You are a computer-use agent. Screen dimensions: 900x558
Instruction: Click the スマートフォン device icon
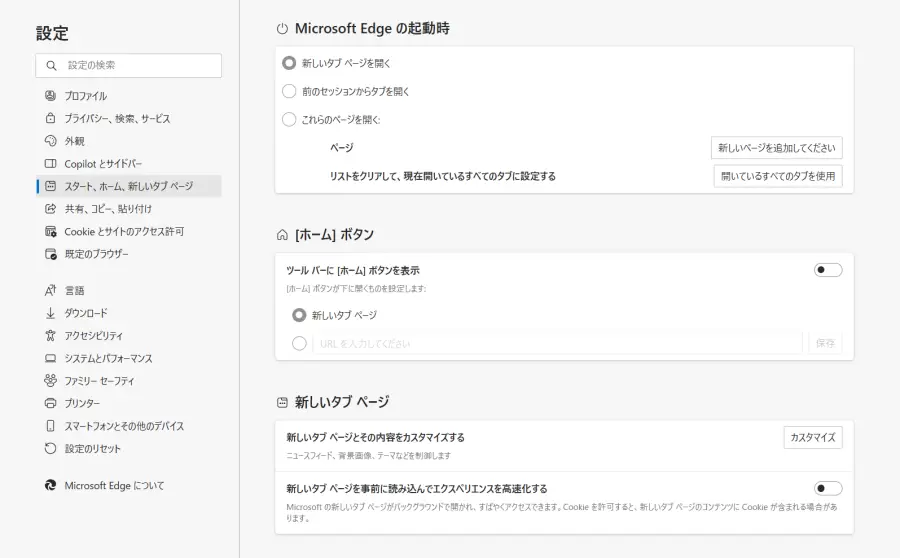pos(51,426)
